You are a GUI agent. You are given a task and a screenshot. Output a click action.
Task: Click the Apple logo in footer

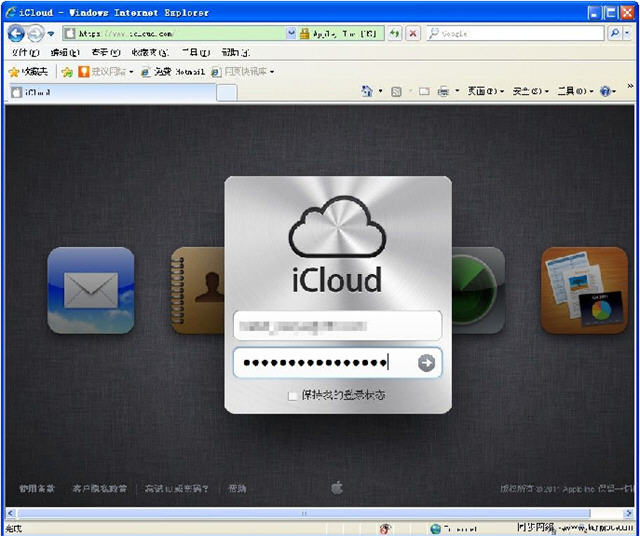337,487
